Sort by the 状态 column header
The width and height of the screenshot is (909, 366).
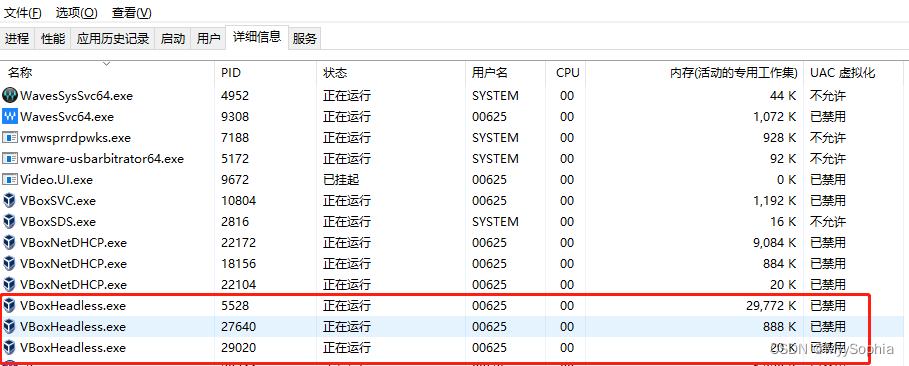pyautogui.click(x=391, y=73)
